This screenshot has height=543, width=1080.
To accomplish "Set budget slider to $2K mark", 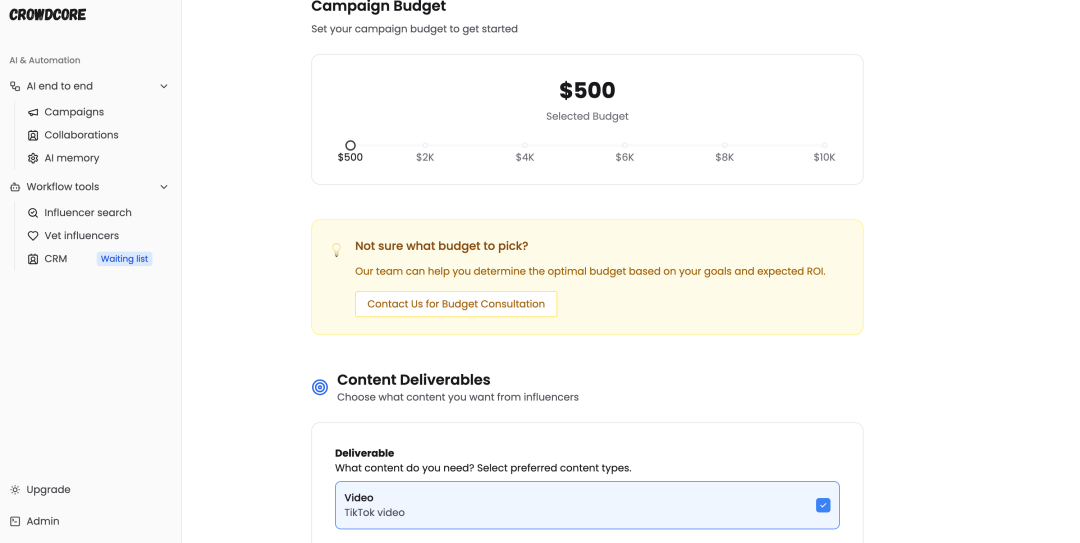I will click(x=425, y=145).
